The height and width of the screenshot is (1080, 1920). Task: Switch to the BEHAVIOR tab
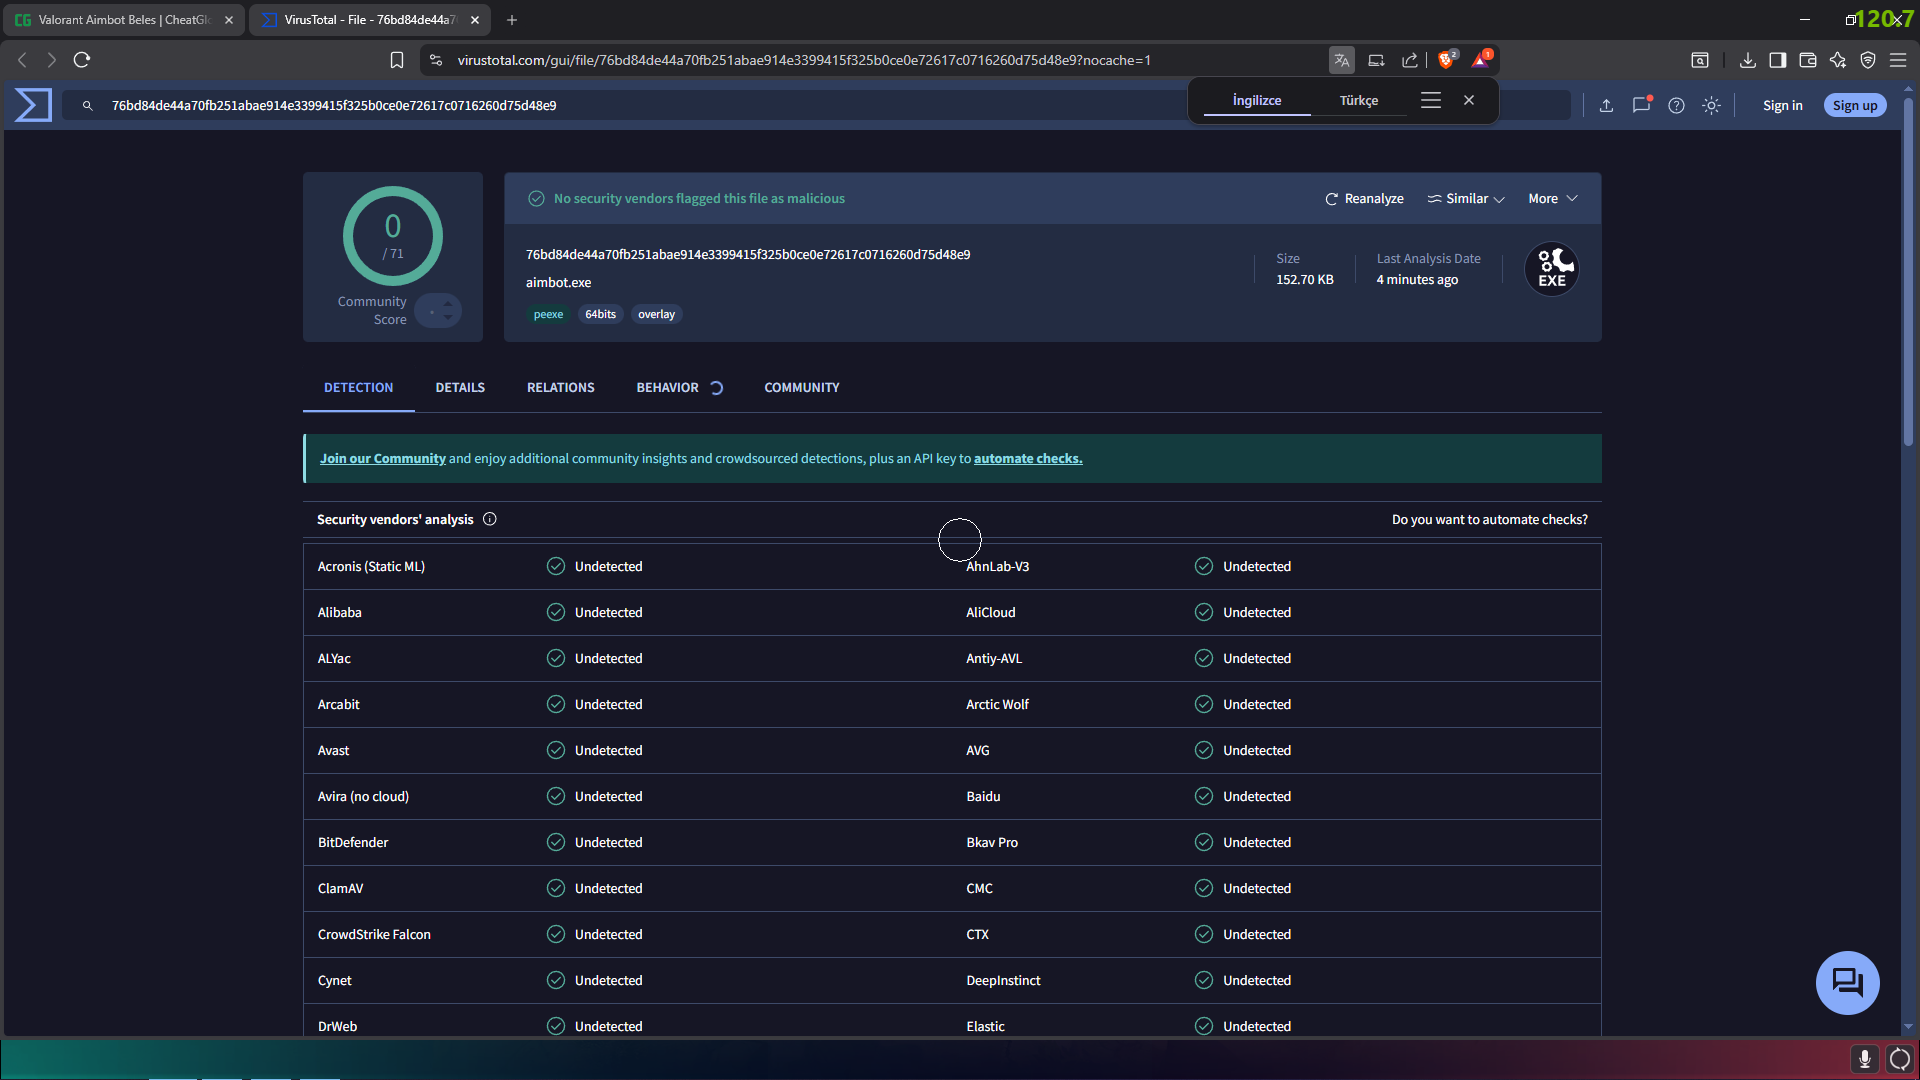point(668,387)
